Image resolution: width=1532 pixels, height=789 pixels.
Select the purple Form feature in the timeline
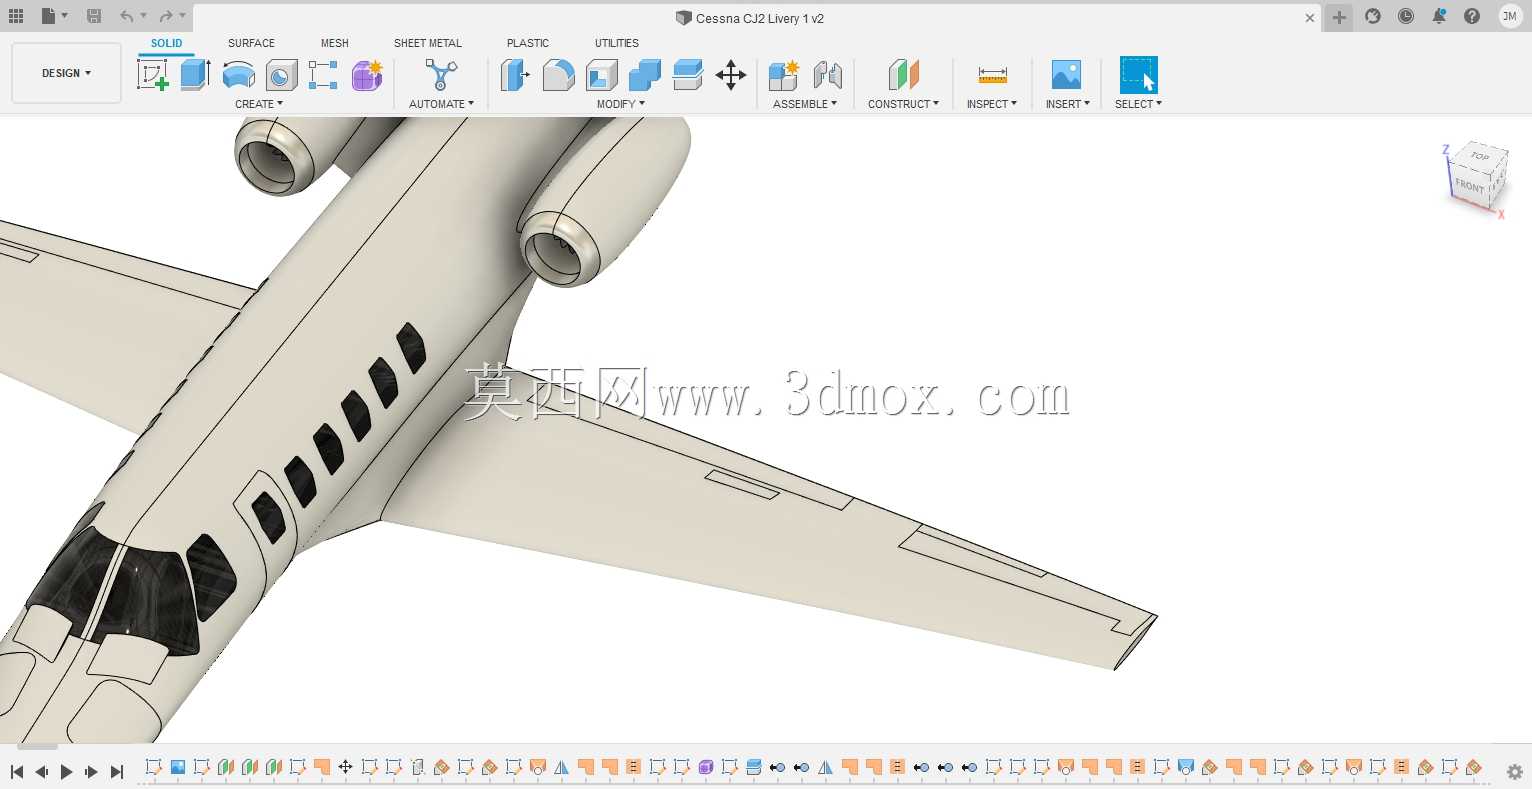[x=705, y=767]
